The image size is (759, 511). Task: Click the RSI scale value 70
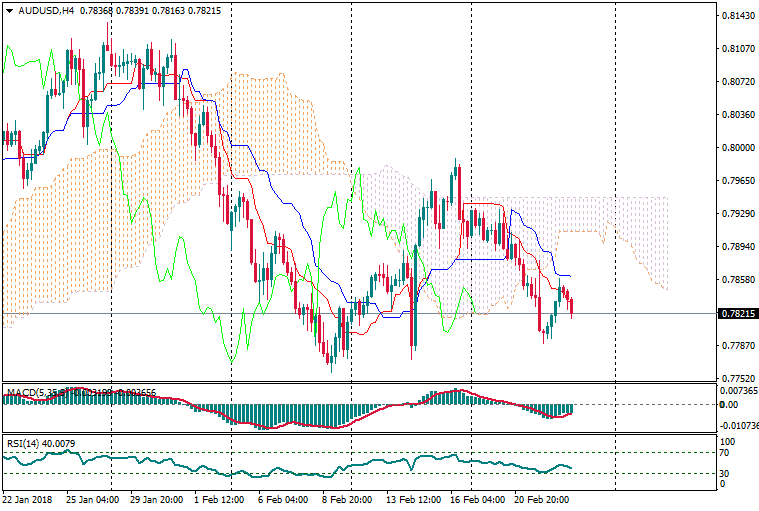point(727,453)
